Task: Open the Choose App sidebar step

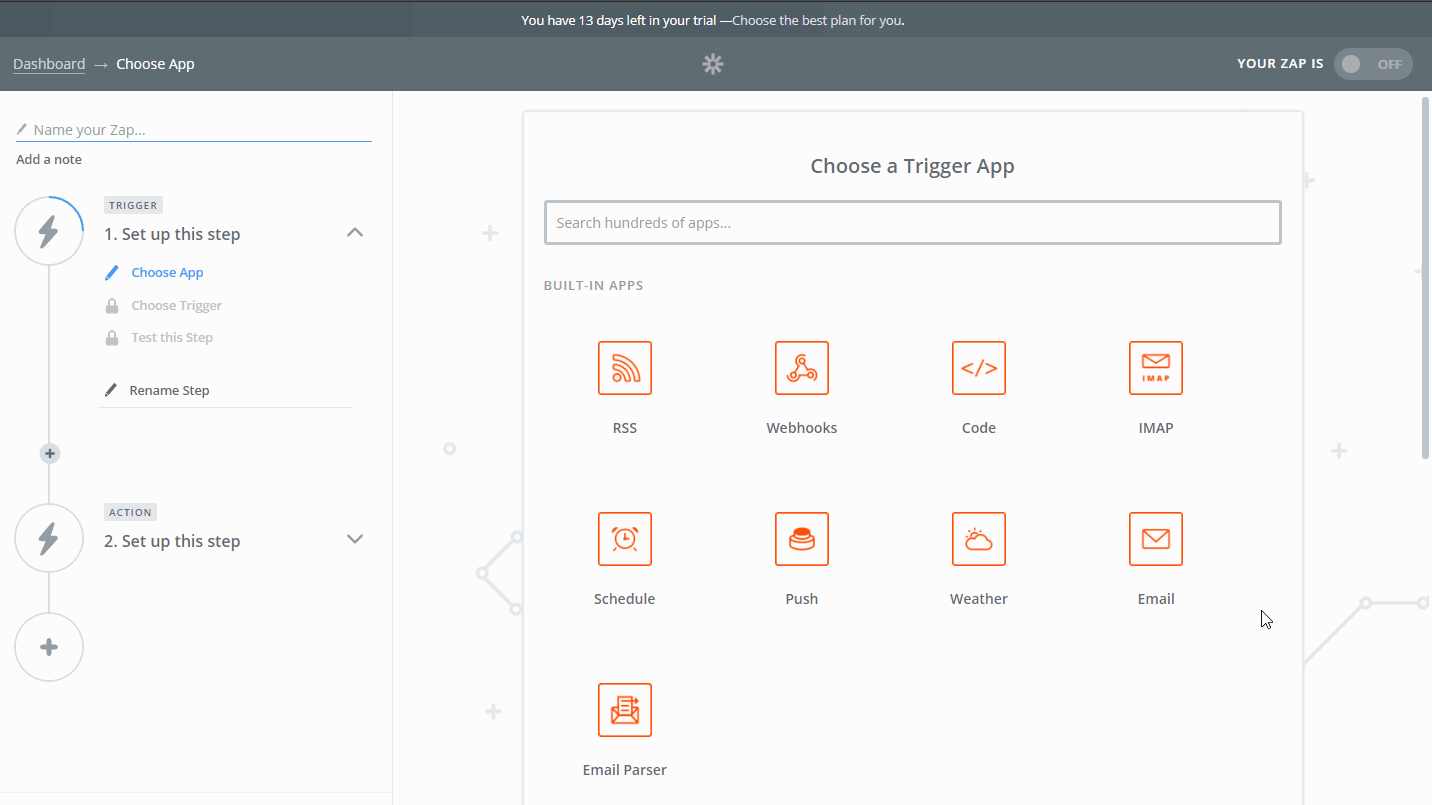Action: pyautogui.click(x=167, y=272)
